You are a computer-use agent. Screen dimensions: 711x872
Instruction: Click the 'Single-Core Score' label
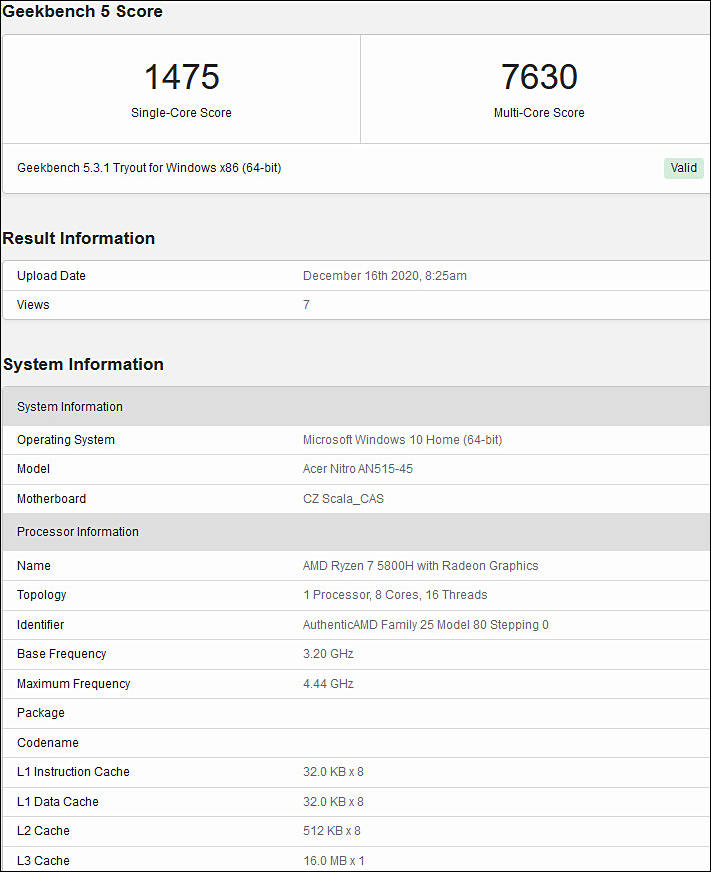181,112
